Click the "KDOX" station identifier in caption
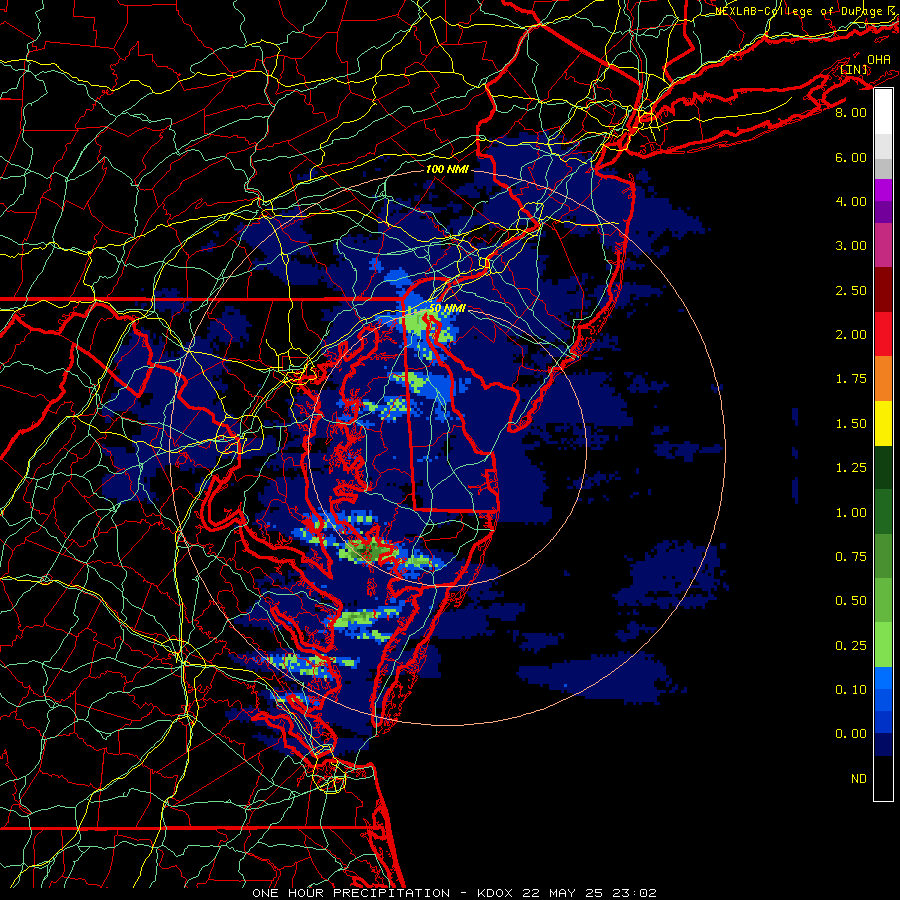 (x=496, y=893)
